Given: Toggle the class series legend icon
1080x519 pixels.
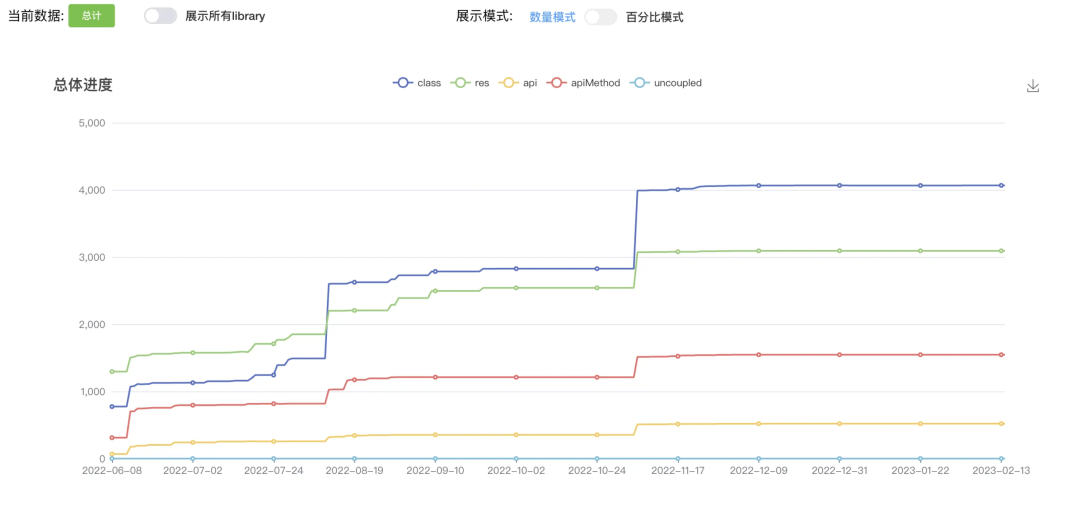Looking at the screenshot, I should (x=403, y=83).
